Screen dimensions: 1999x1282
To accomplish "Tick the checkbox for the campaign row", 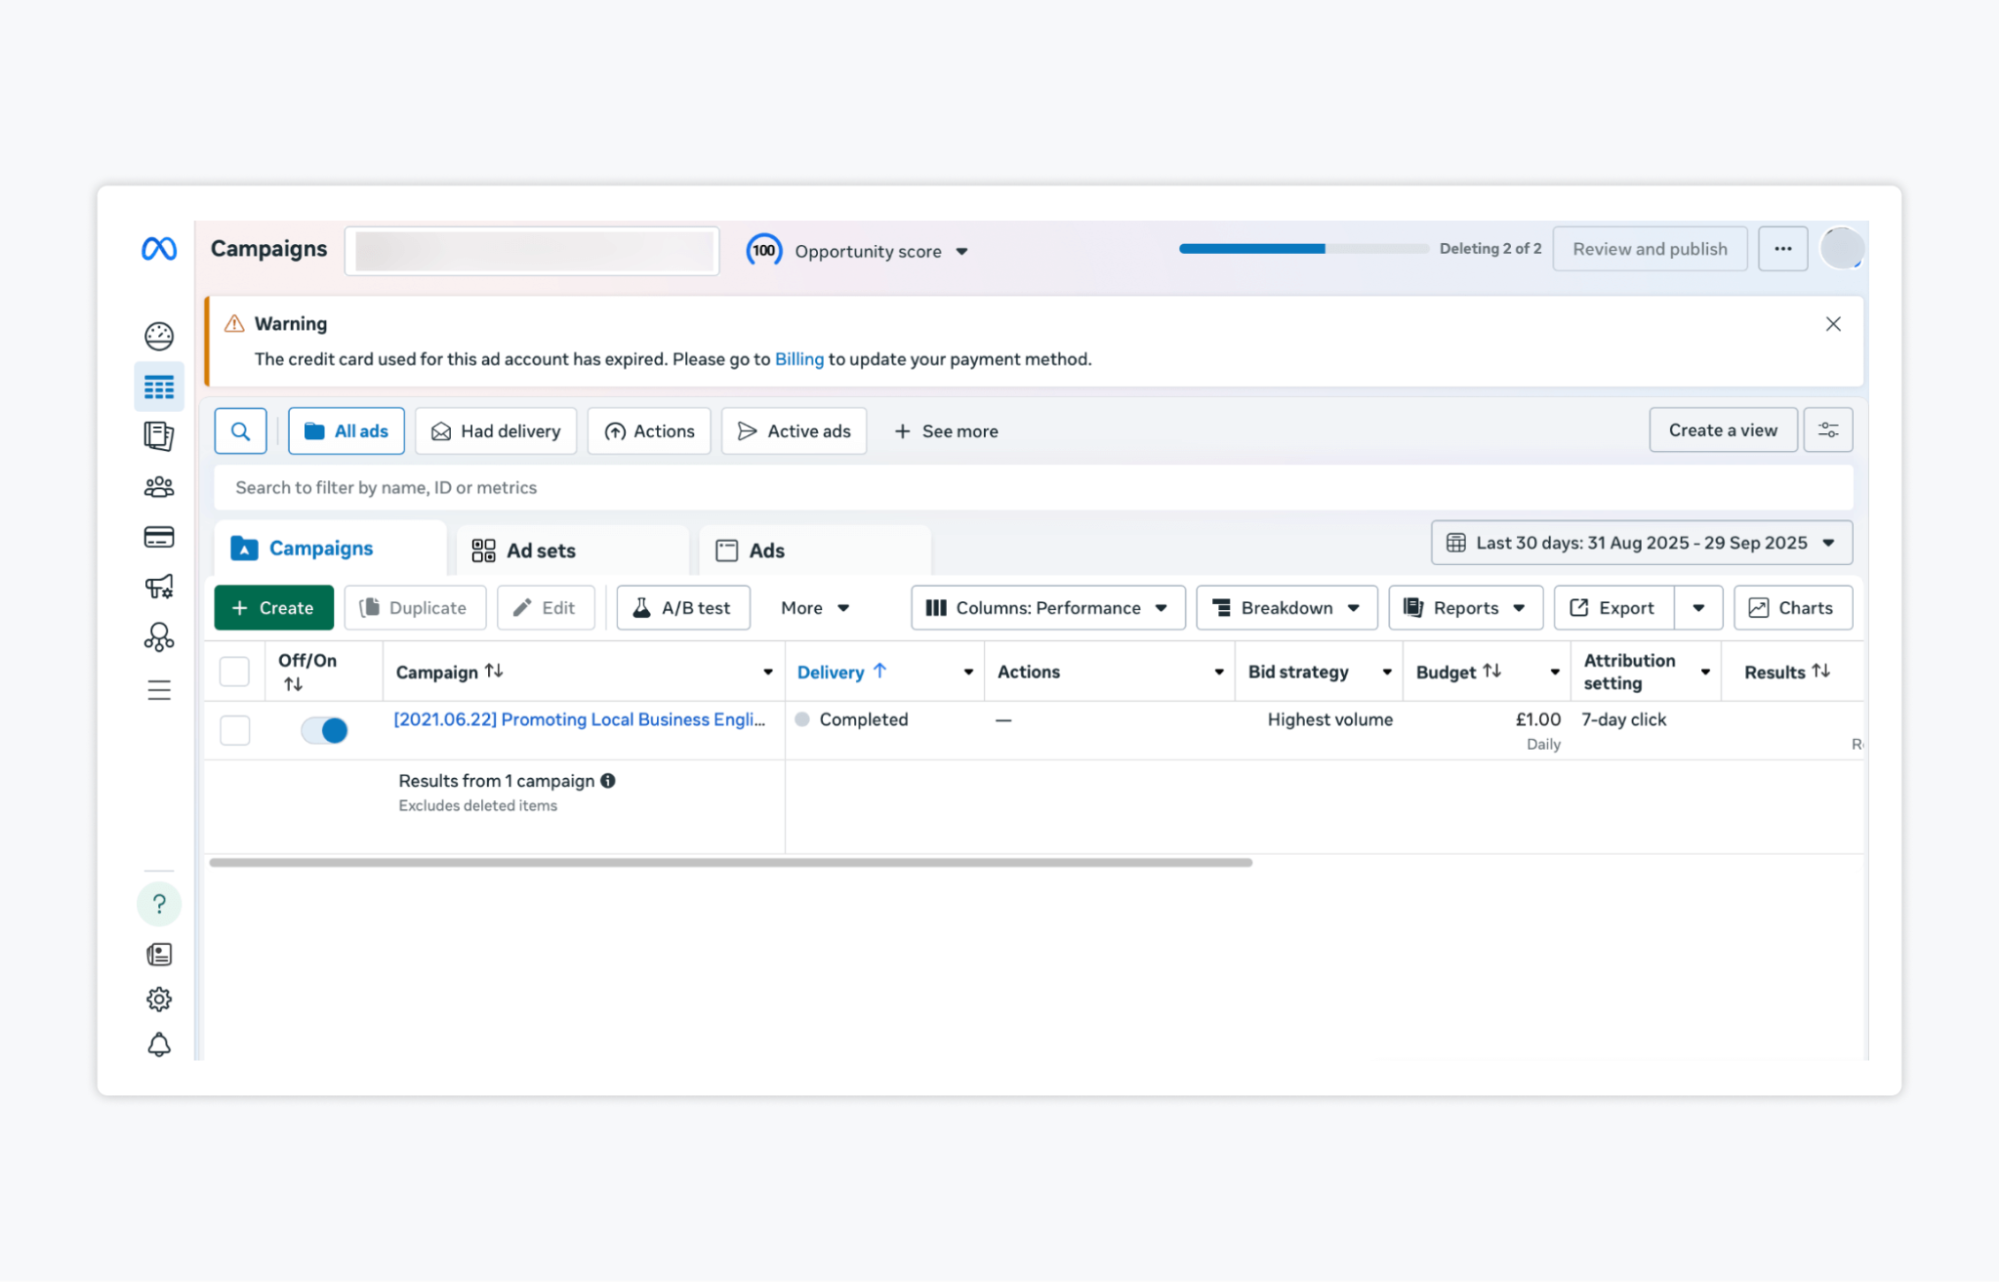I will [x=235, y=730].
